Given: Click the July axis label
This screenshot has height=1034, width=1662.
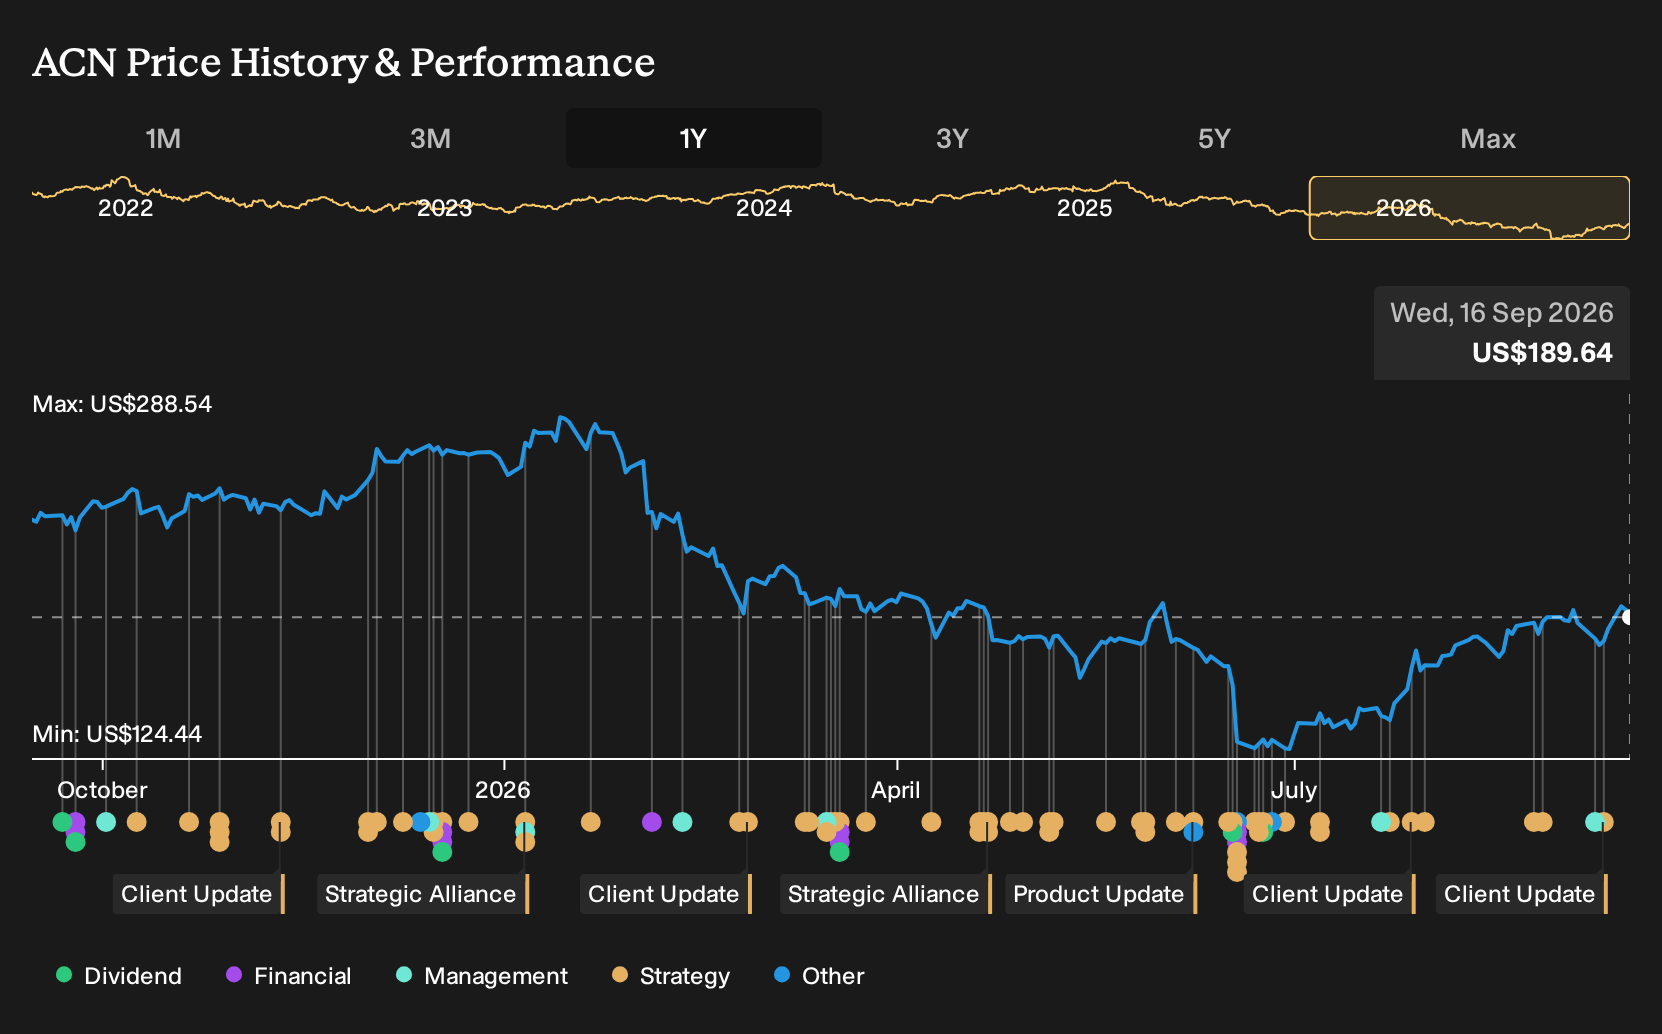Looking at the screenshot, I should (1294, 790).
